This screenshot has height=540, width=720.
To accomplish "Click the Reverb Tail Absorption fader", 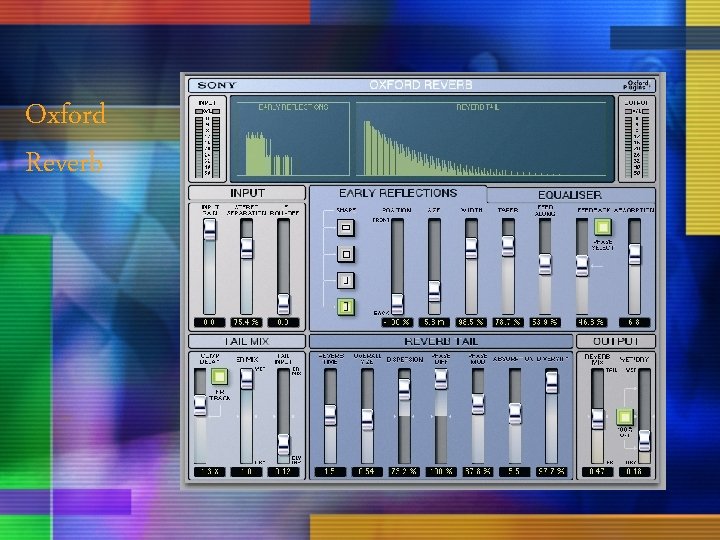I will click(515, 414).
